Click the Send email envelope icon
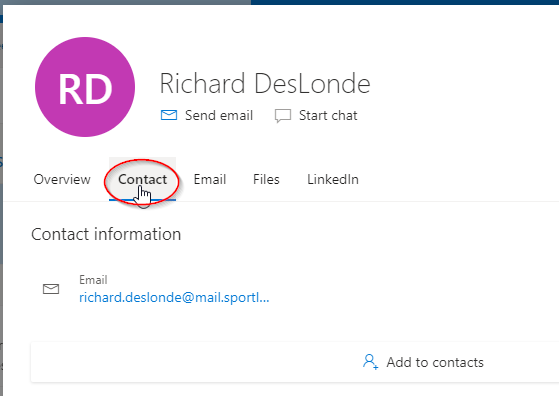 (169, 115)
